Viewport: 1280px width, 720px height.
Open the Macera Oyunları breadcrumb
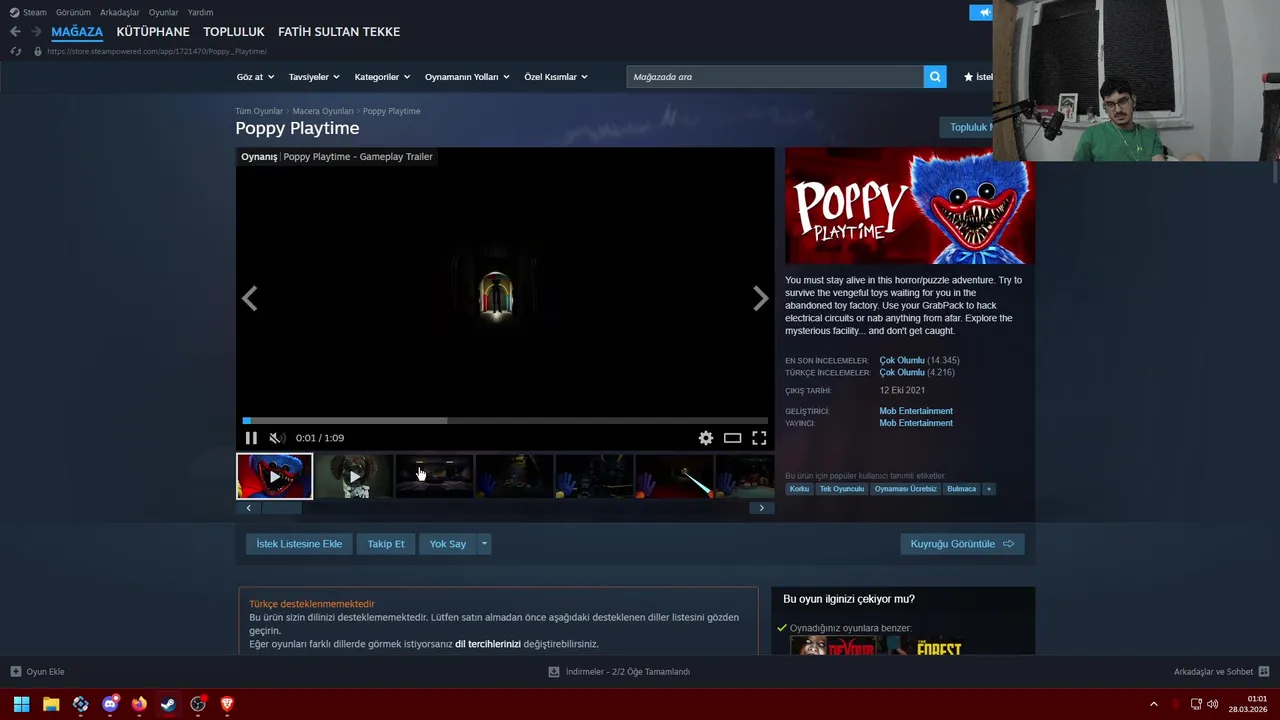tap(323, 111)
